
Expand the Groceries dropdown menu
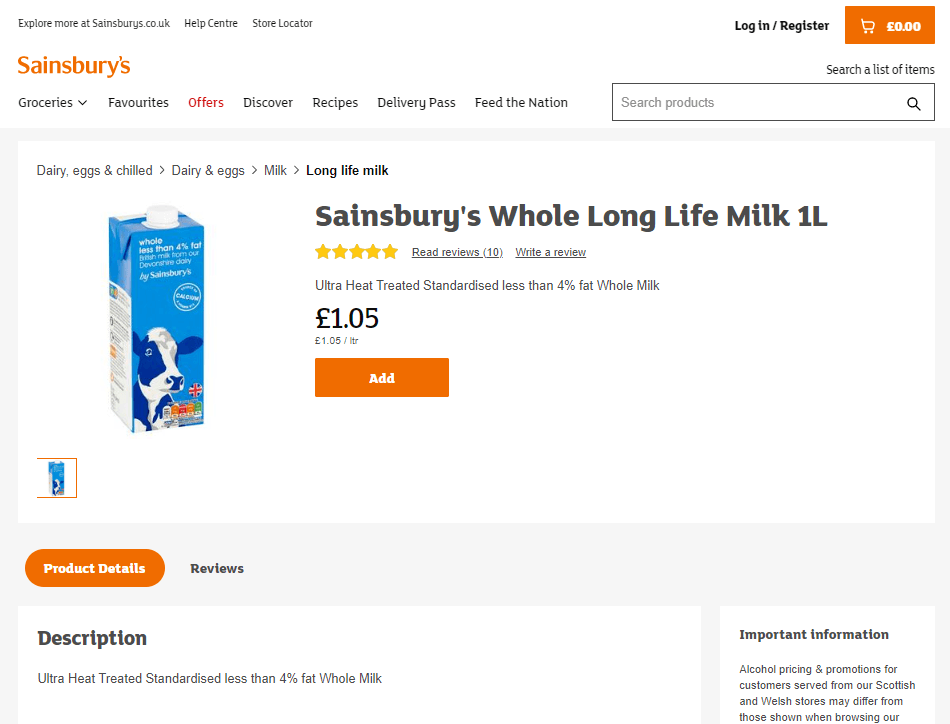coord(53,102)
